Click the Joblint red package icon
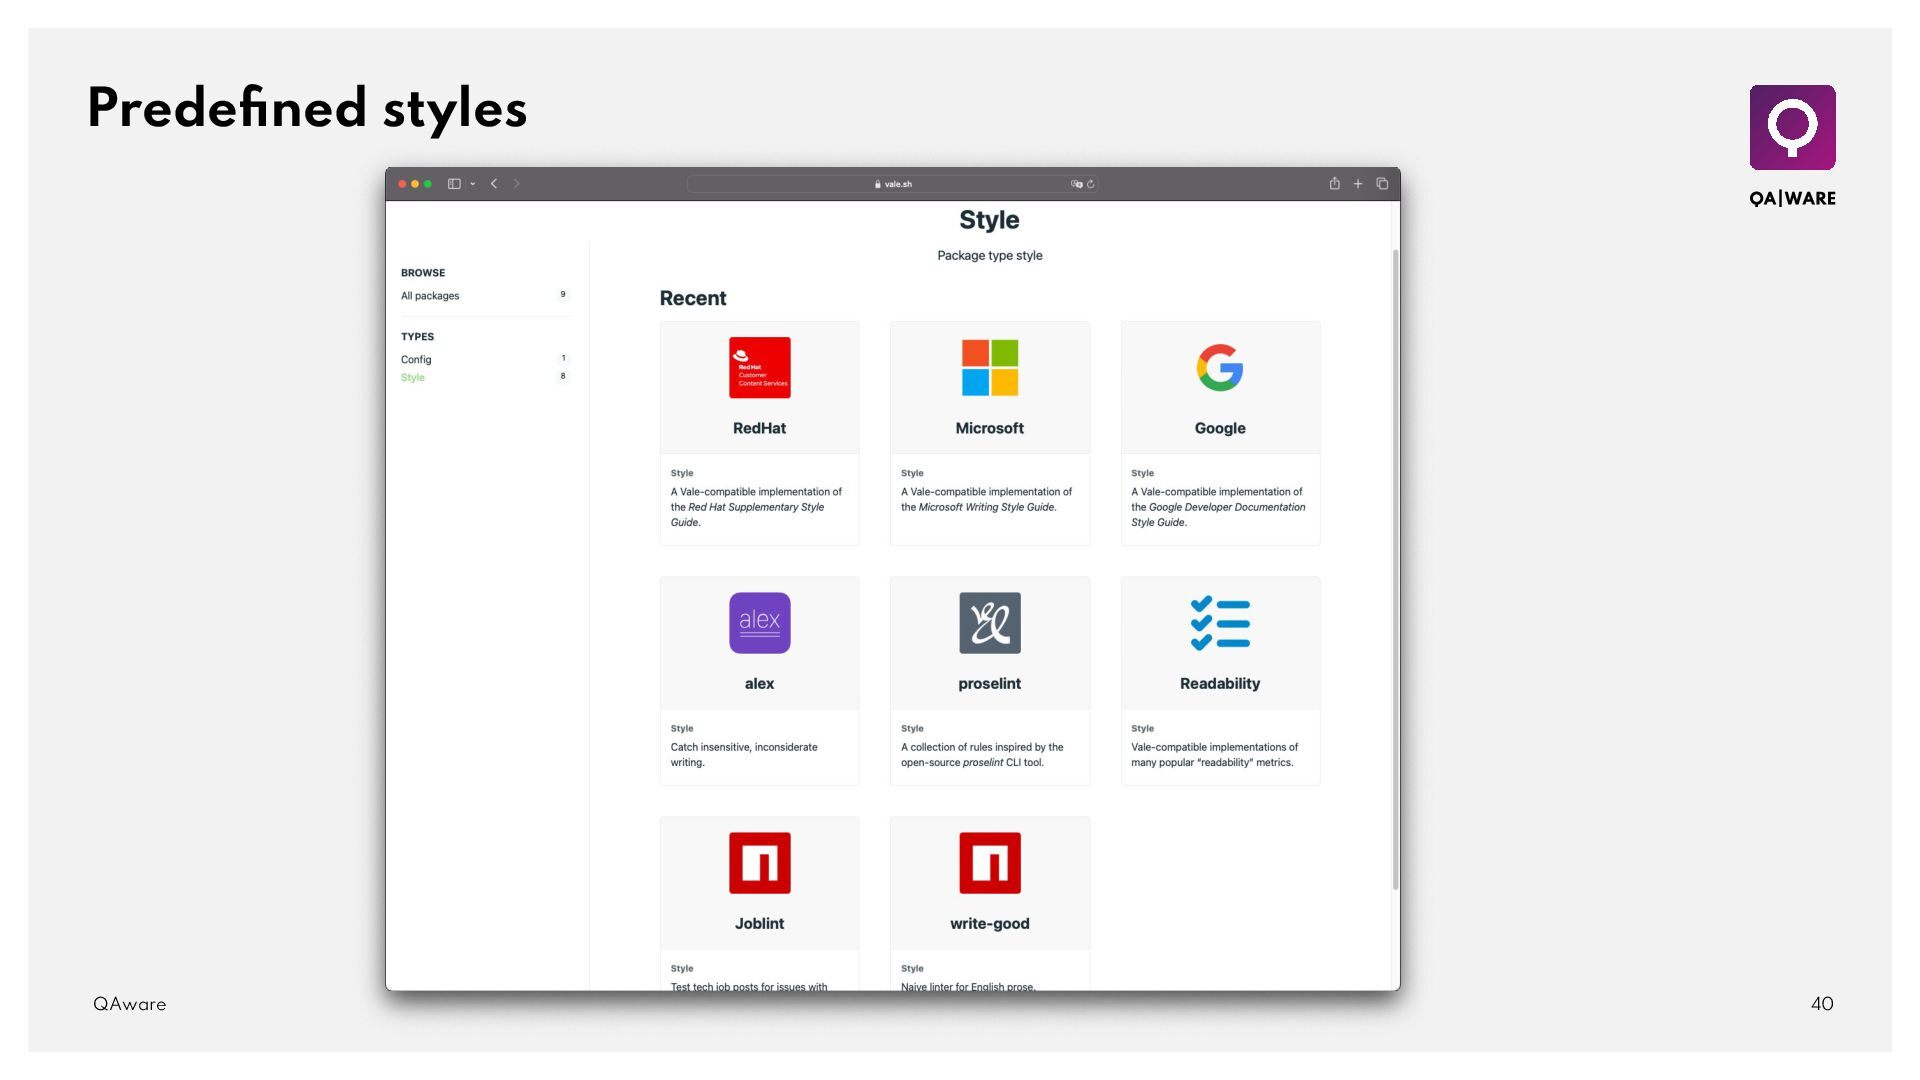 click(759, 863)
